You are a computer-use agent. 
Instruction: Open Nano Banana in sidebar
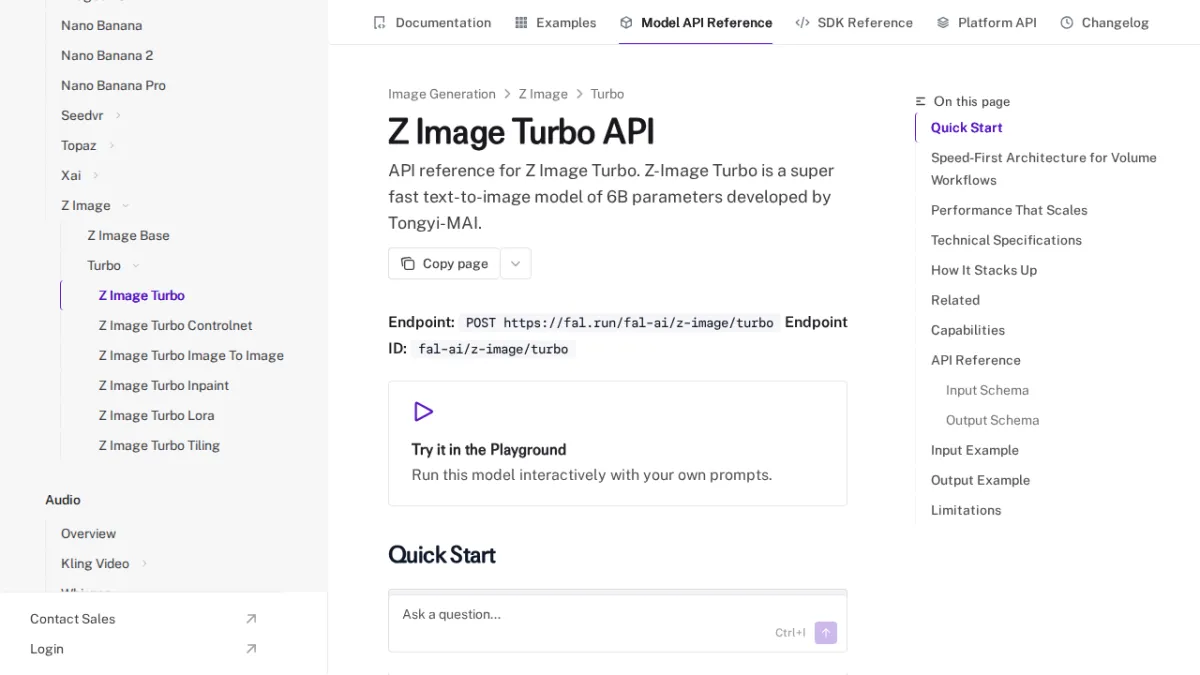[x=101, y=25]
